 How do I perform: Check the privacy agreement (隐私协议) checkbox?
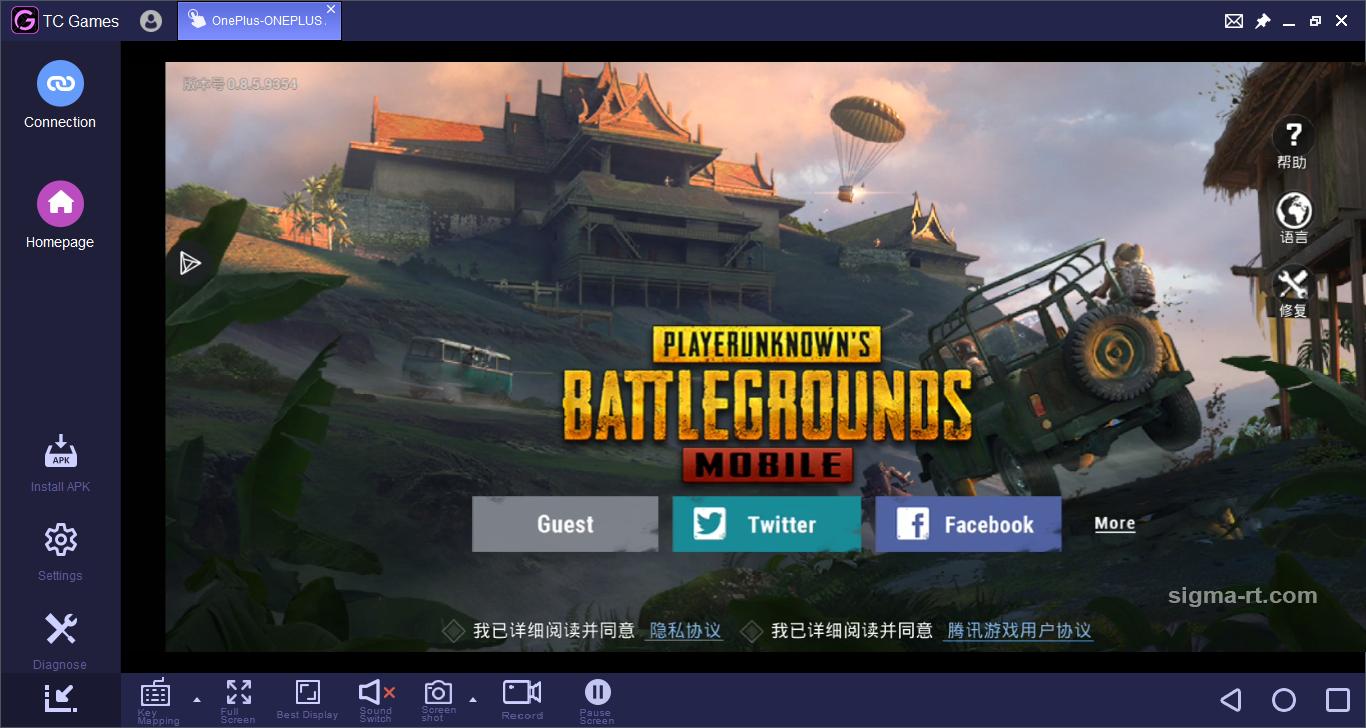(454, 631)
